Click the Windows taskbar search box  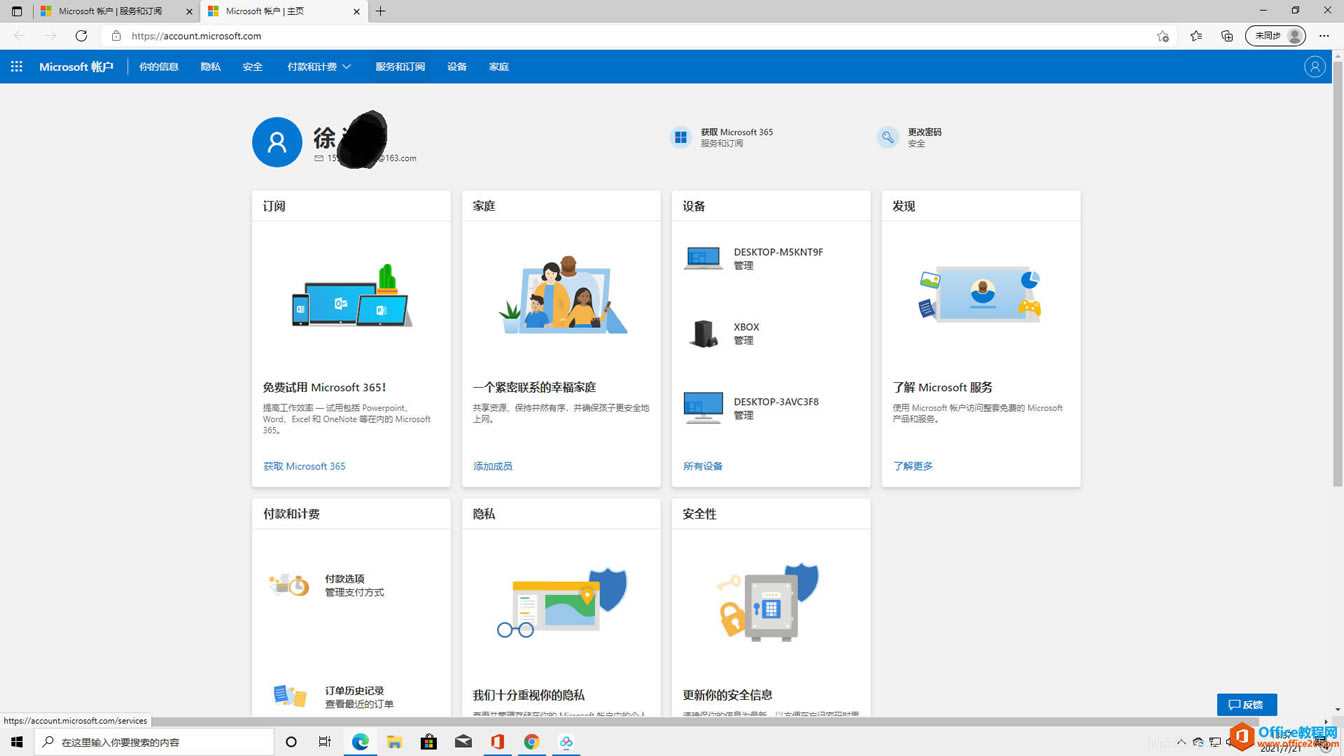[x=154, y=742]
